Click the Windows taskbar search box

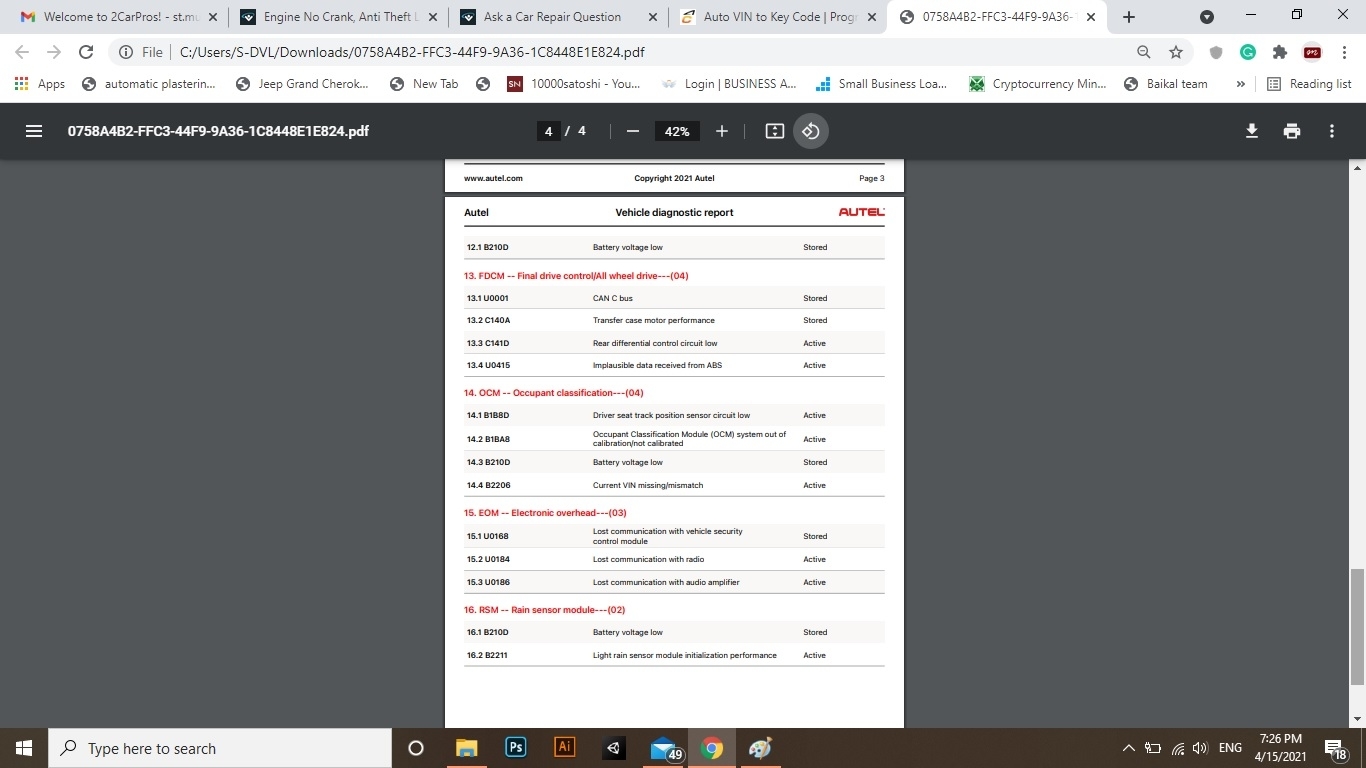tap(220, 748)
